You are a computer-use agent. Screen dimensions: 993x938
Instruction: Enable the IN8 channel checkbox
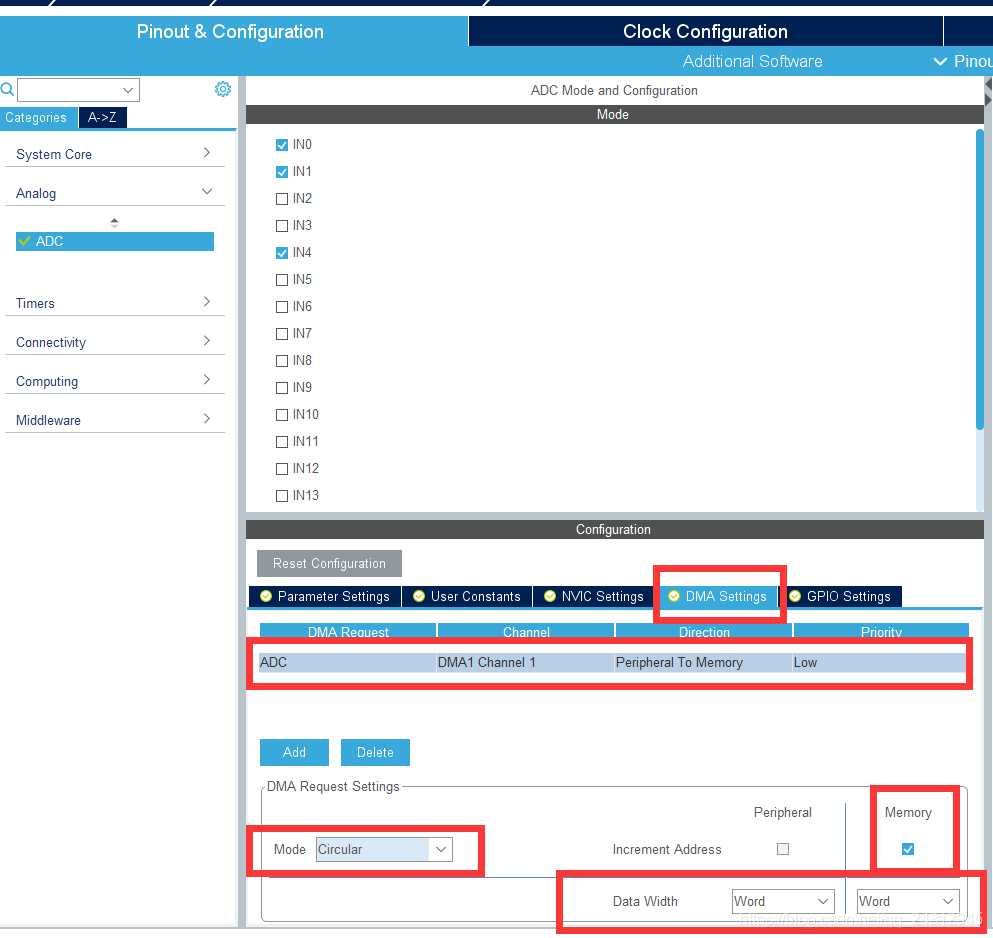[x=282, y=361]
